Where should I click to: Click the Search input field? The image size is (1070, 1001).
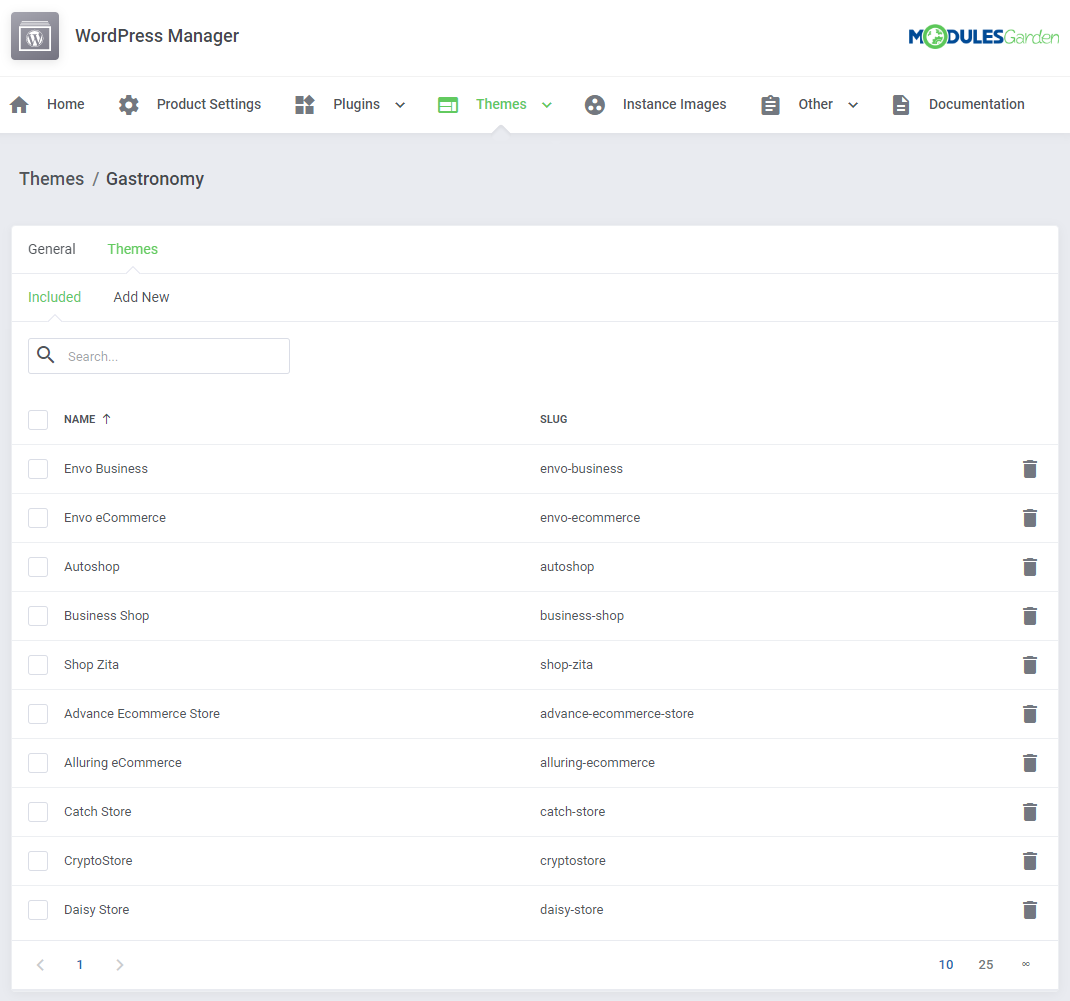(159, 356)
